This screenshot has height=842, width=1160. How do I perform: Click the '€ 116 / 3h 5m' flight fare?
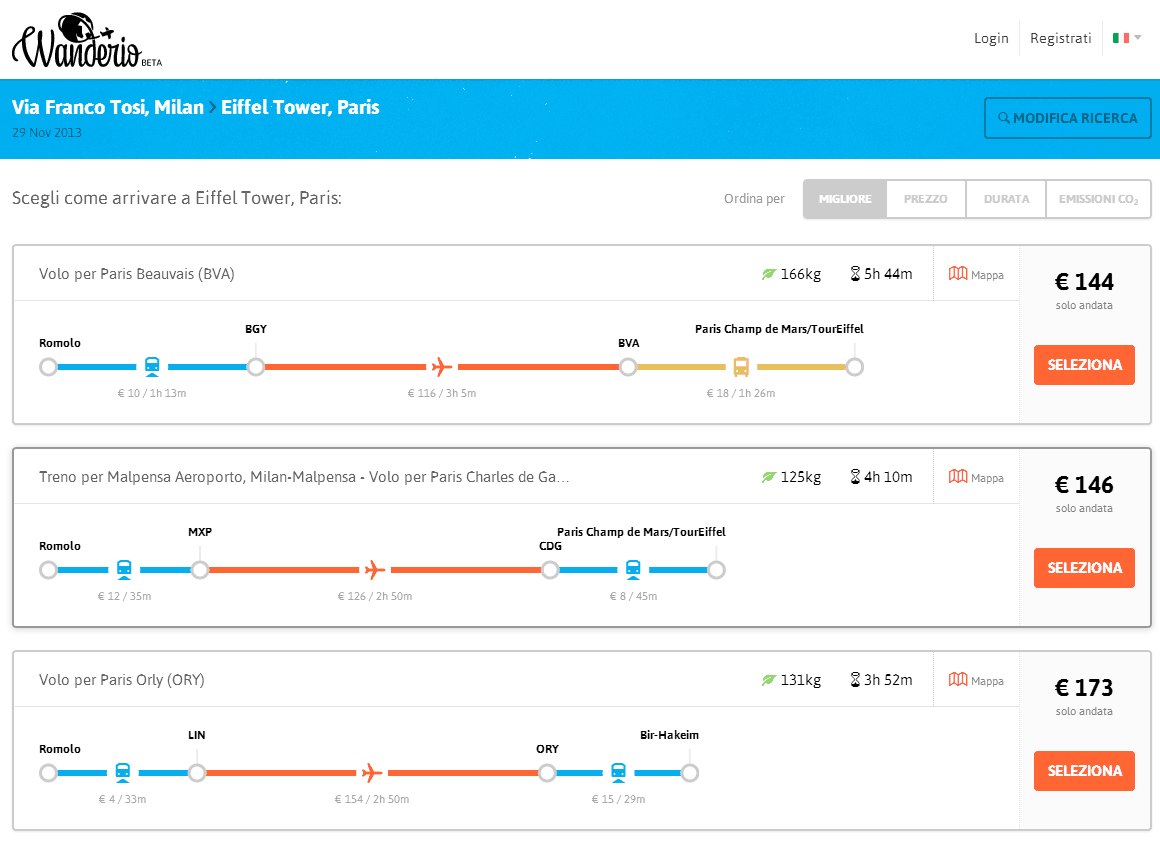[x=442, y=394]
